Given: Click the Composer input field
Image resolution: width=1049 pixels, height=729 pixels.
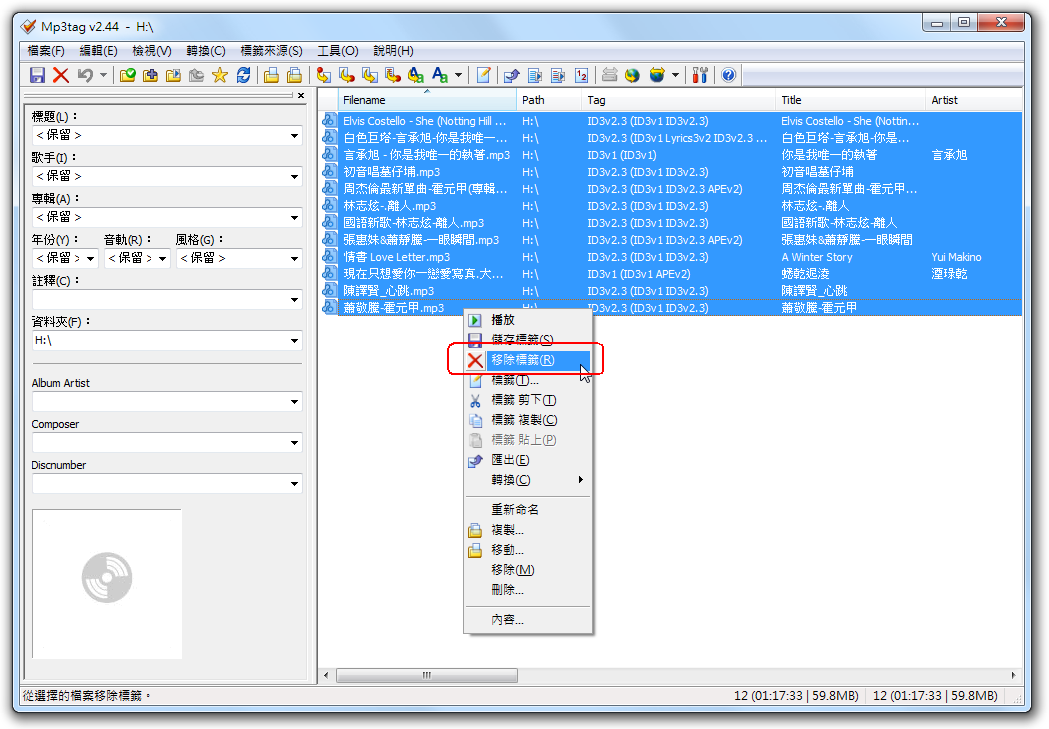Looking at the screenshot, I should [167, 443].
